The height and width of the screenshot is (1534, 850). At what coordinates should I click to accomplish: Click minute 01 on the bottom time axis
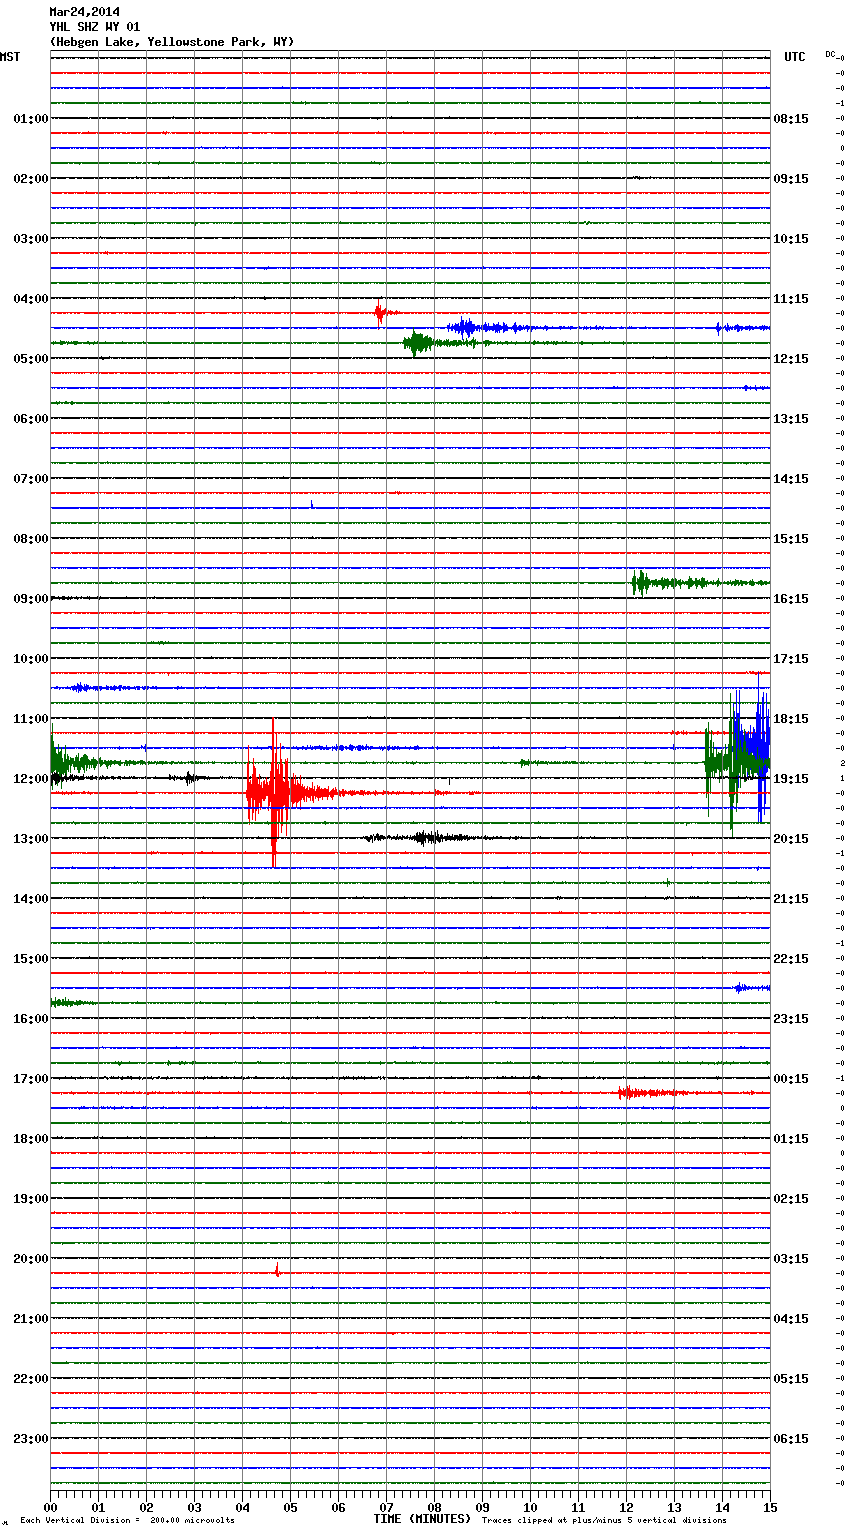coord(98,1507)
